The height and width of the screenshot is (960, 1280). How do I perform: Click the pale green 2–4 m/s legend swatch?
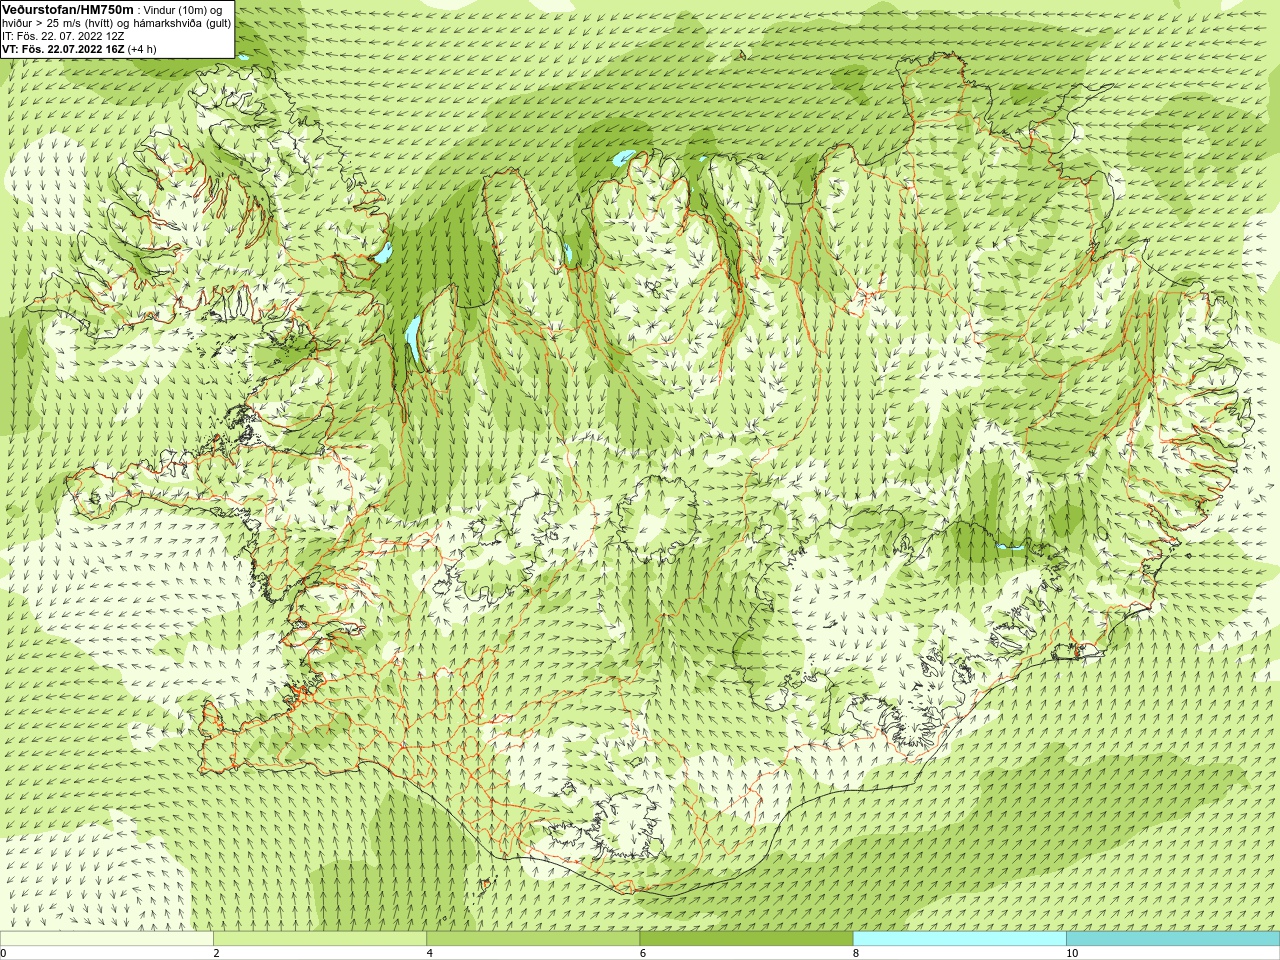pyautogui.click(x=320, y=939)
